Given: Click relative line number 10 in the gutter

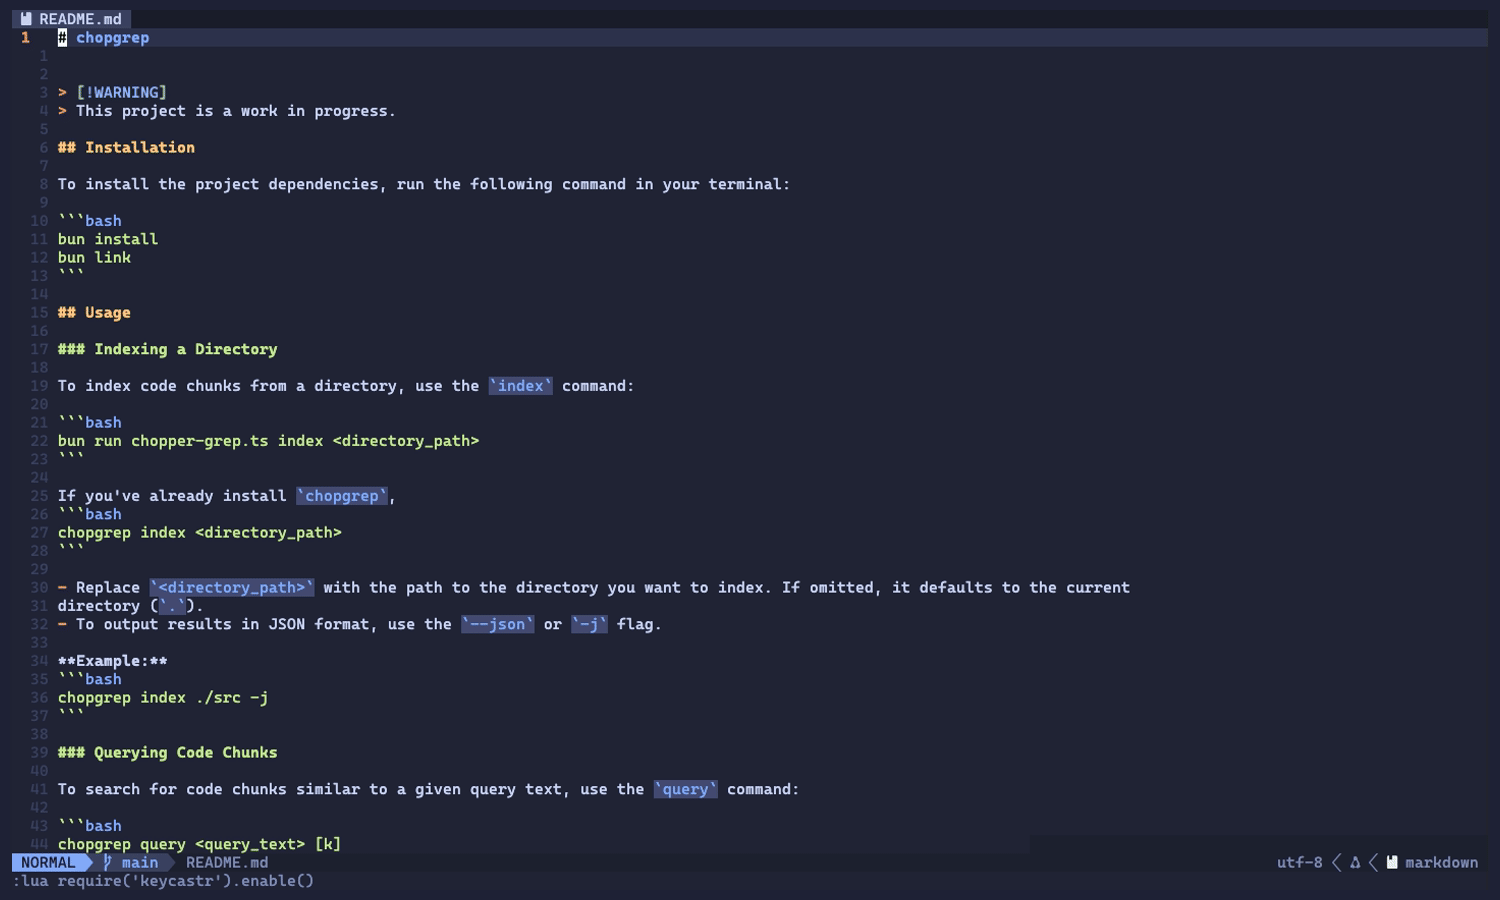Looking at the screenshot, I should tap(39, 221).
